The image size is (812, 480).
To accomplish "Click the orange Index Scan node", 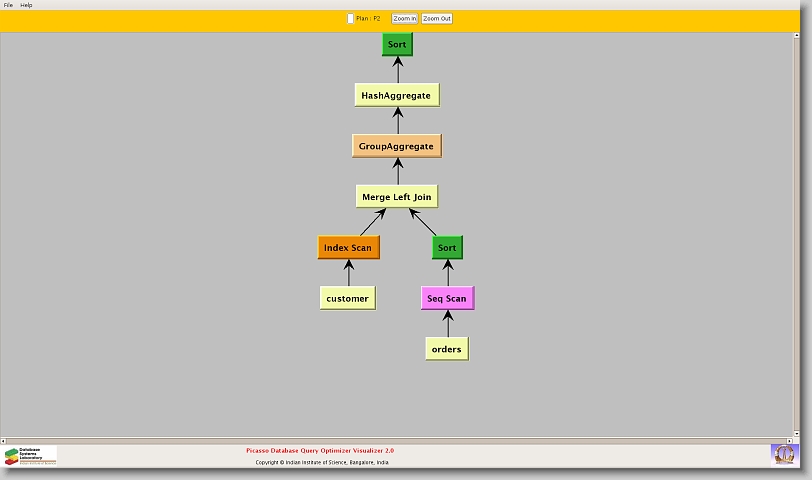I will pyautogui.click(x=348, y=247).
